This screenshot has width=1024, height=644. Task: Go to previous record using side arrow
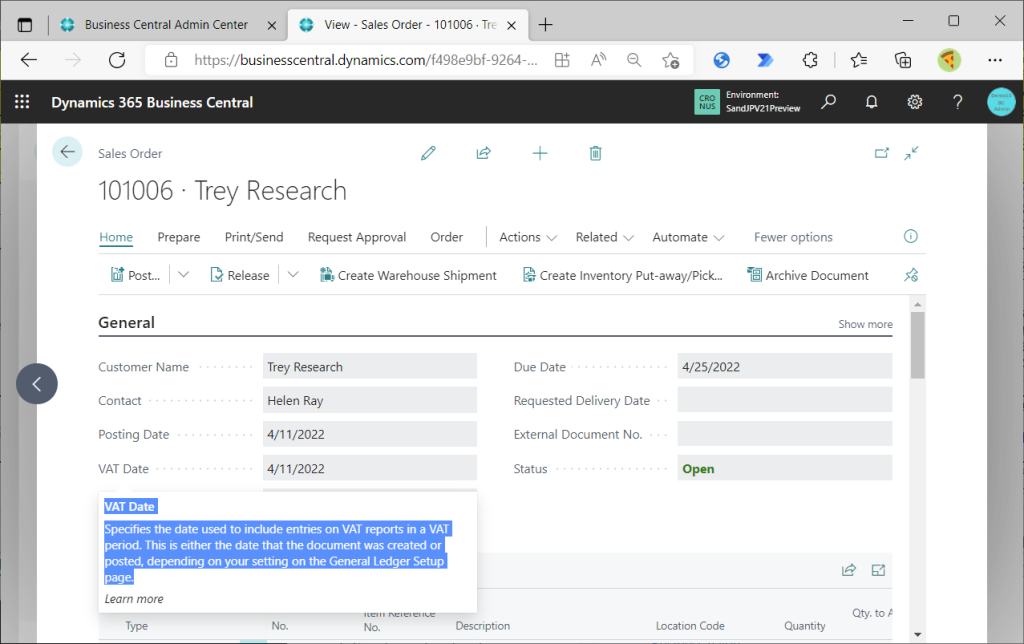tap(37, 383)
